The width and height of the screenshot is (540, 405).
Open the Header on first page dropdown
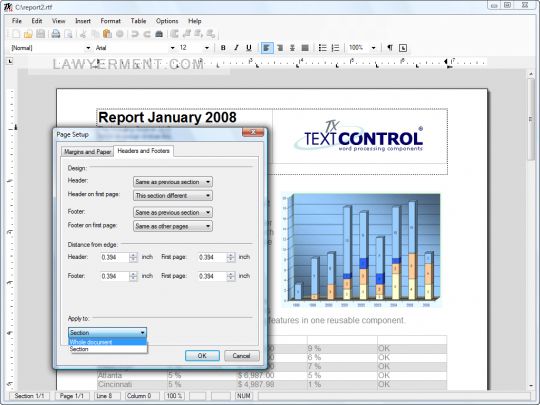tap(173, 196)
